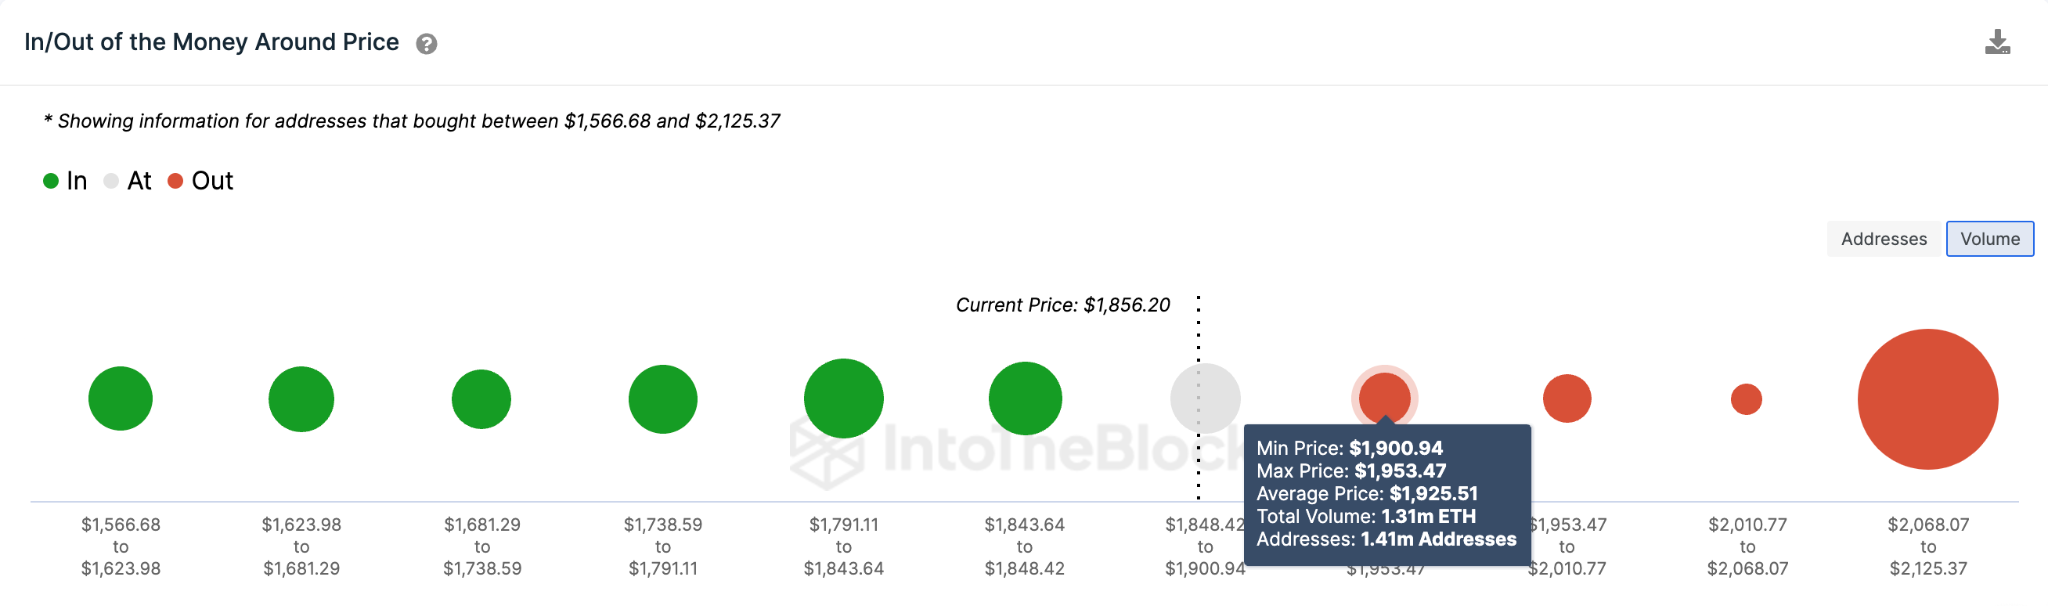Switch to the Addresses view
The image size is (2048, 606).
[x=1884, y=239]
